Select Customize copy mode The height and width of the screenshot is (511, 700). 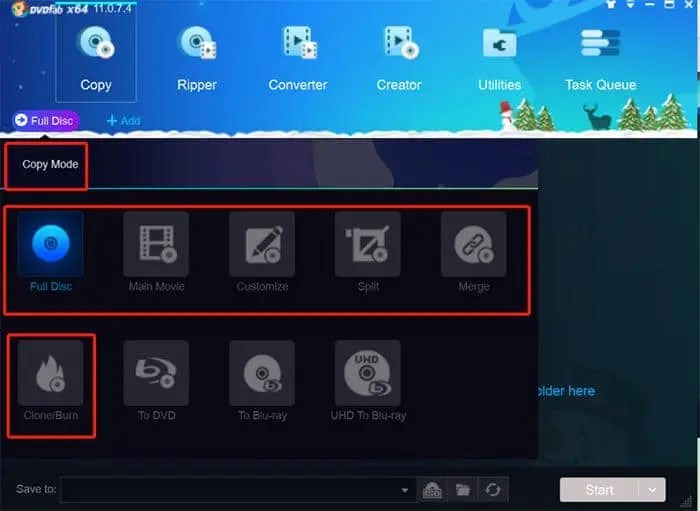[262, 252]
